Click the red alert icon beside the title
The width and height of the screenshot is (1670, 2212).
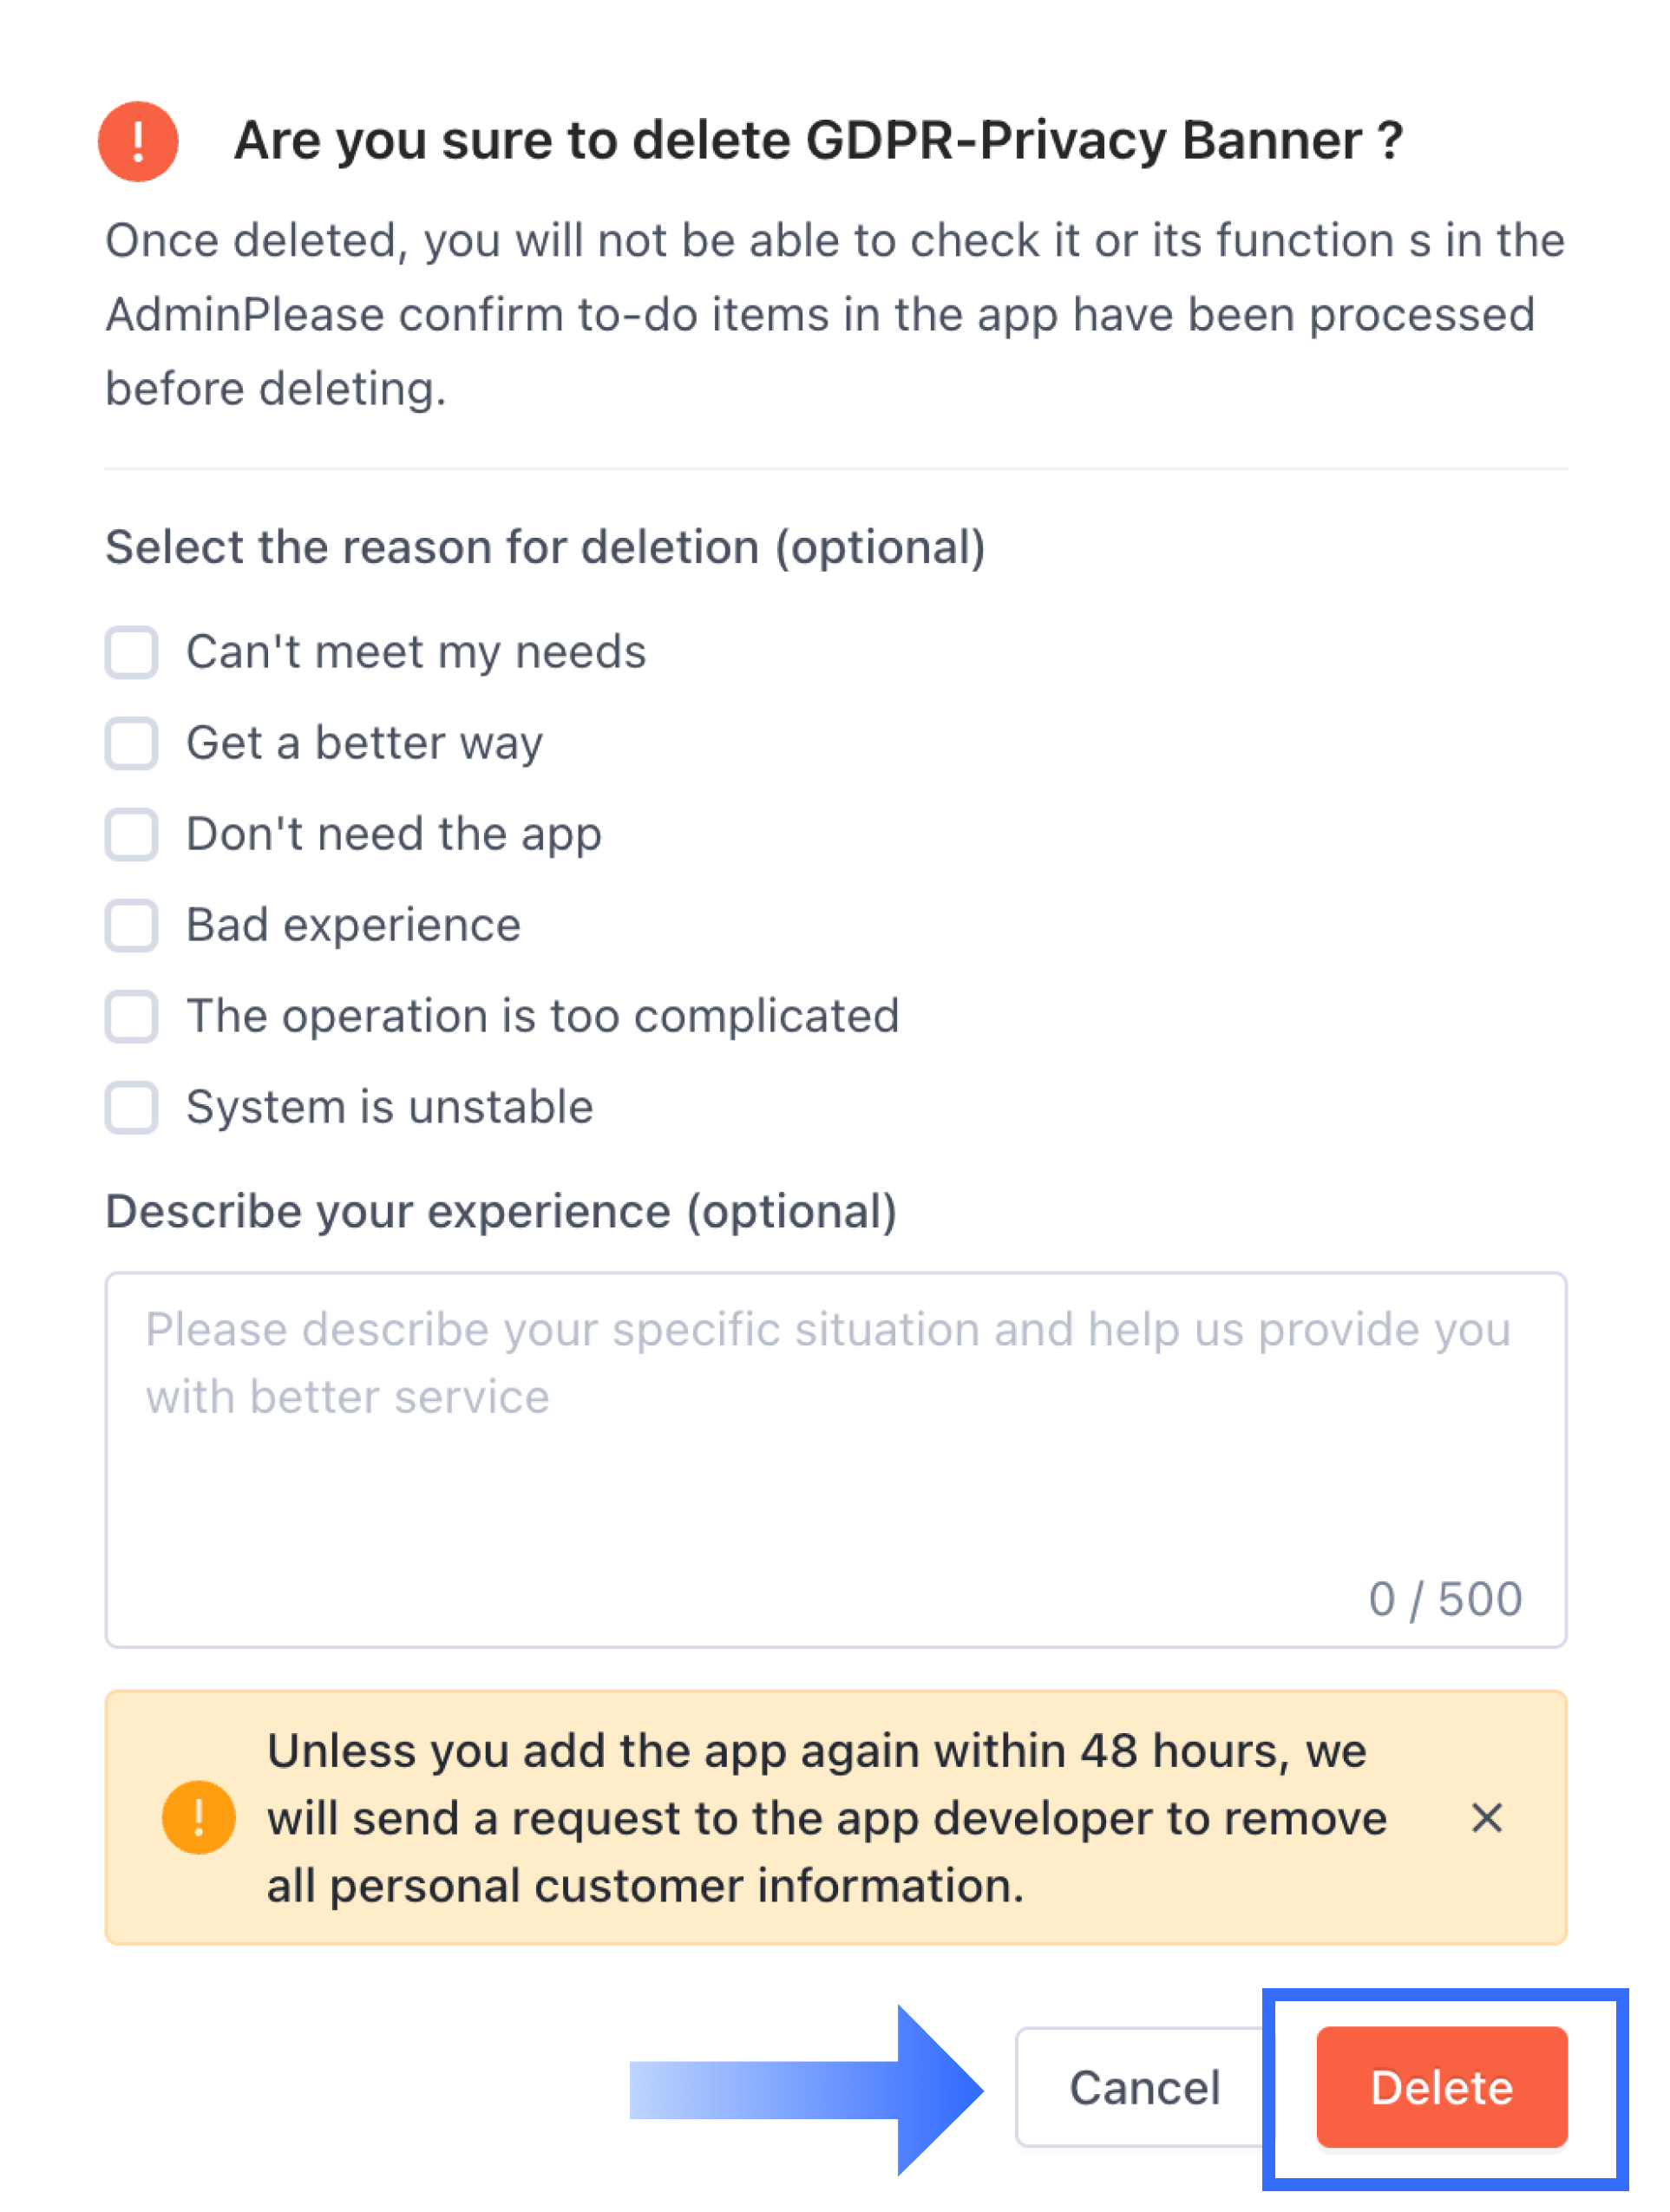[x=138, y=141]
